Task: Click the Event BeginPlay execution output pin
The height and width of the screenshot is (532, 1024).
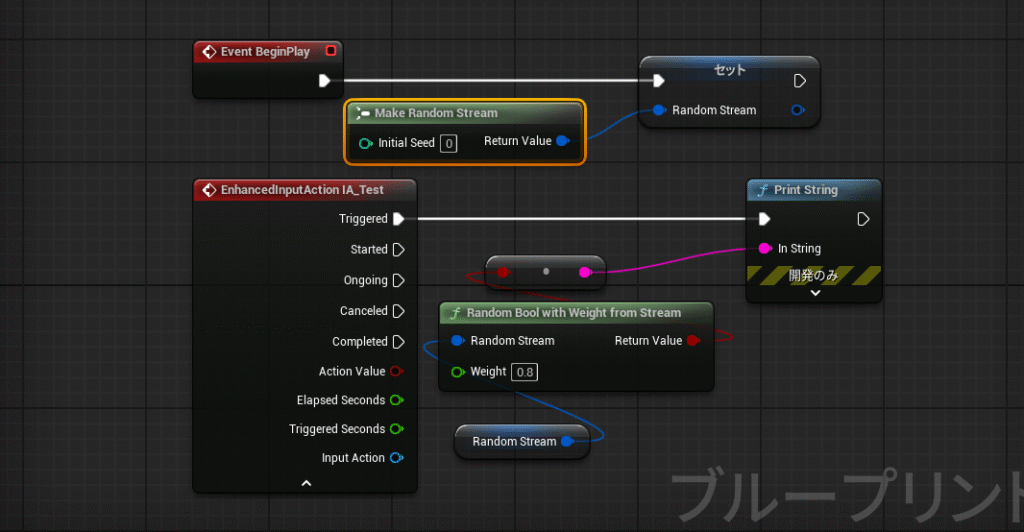Action: click(324, 81)
